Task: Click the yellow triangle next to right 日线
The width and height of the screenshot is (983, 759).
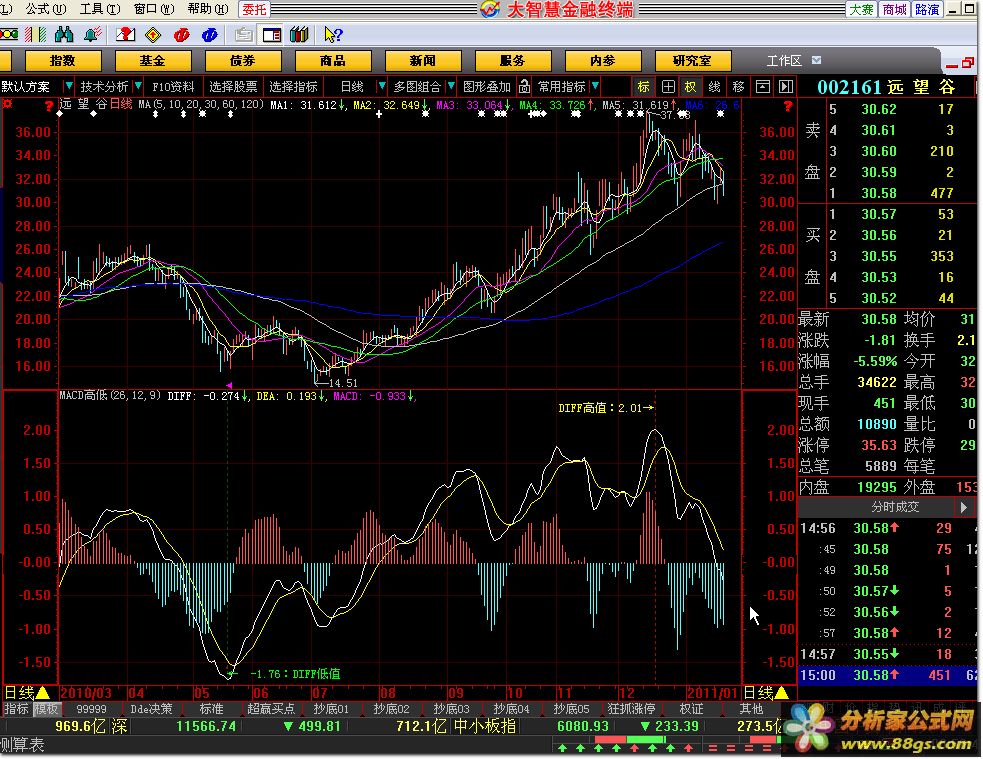Action: tap(782, 693)
